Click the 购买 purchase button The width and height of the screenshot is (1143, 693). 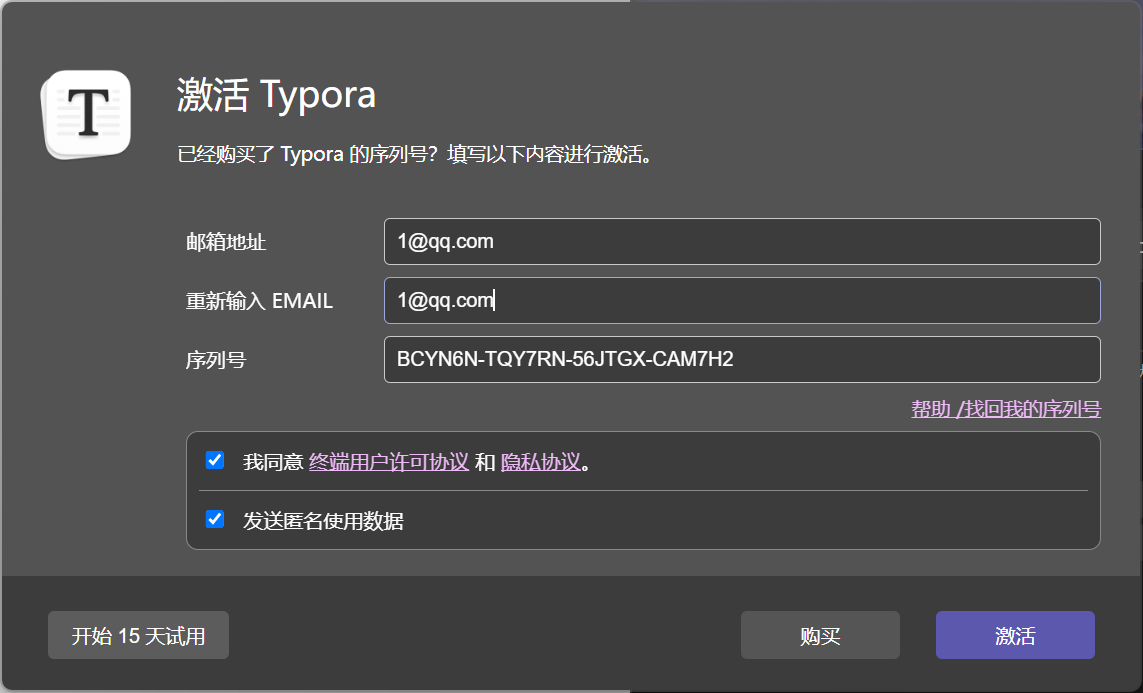click(x=819, y=635)
